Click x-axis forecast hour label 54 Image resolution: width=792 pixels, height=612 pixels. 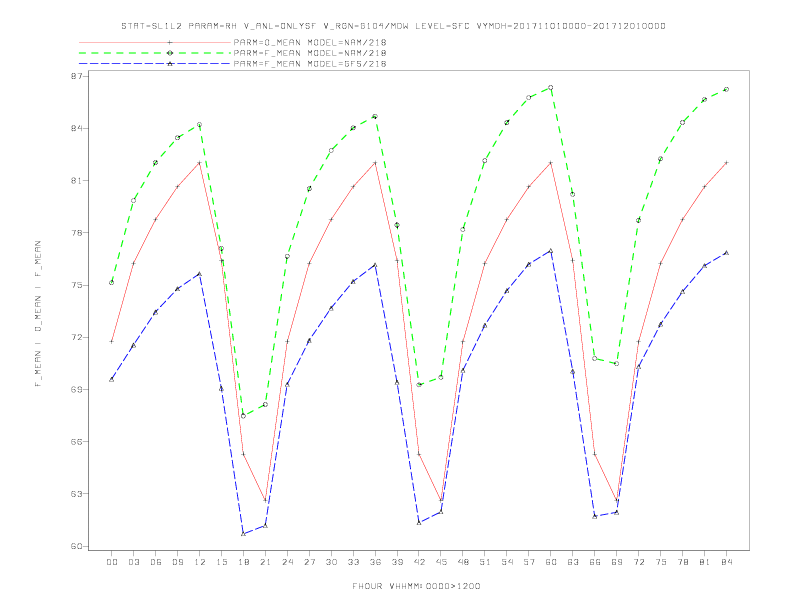click(x=507, y=562)
